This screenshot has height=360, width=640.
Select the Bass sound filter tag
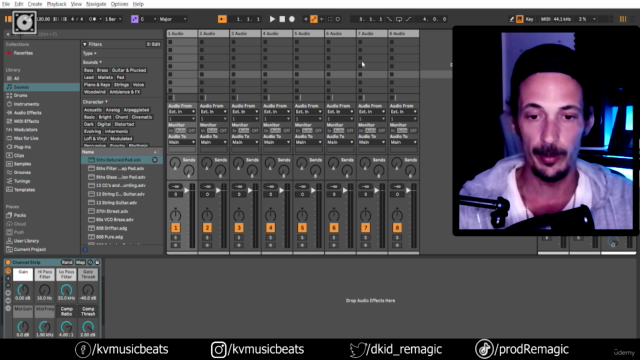point(89,70)
